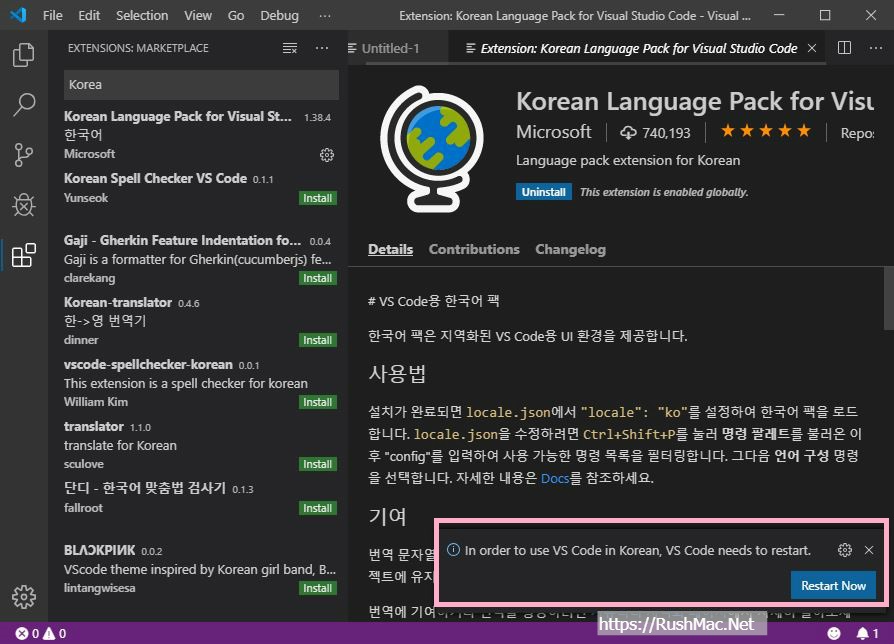Click the Microsoft publisher link
This screenshot has width=894, height=644.
pos(554,132)
